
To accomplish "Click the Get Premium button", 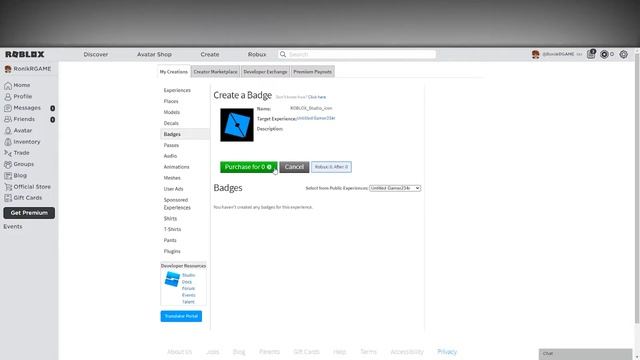I will pyautogui.click(x=29, y=213).
